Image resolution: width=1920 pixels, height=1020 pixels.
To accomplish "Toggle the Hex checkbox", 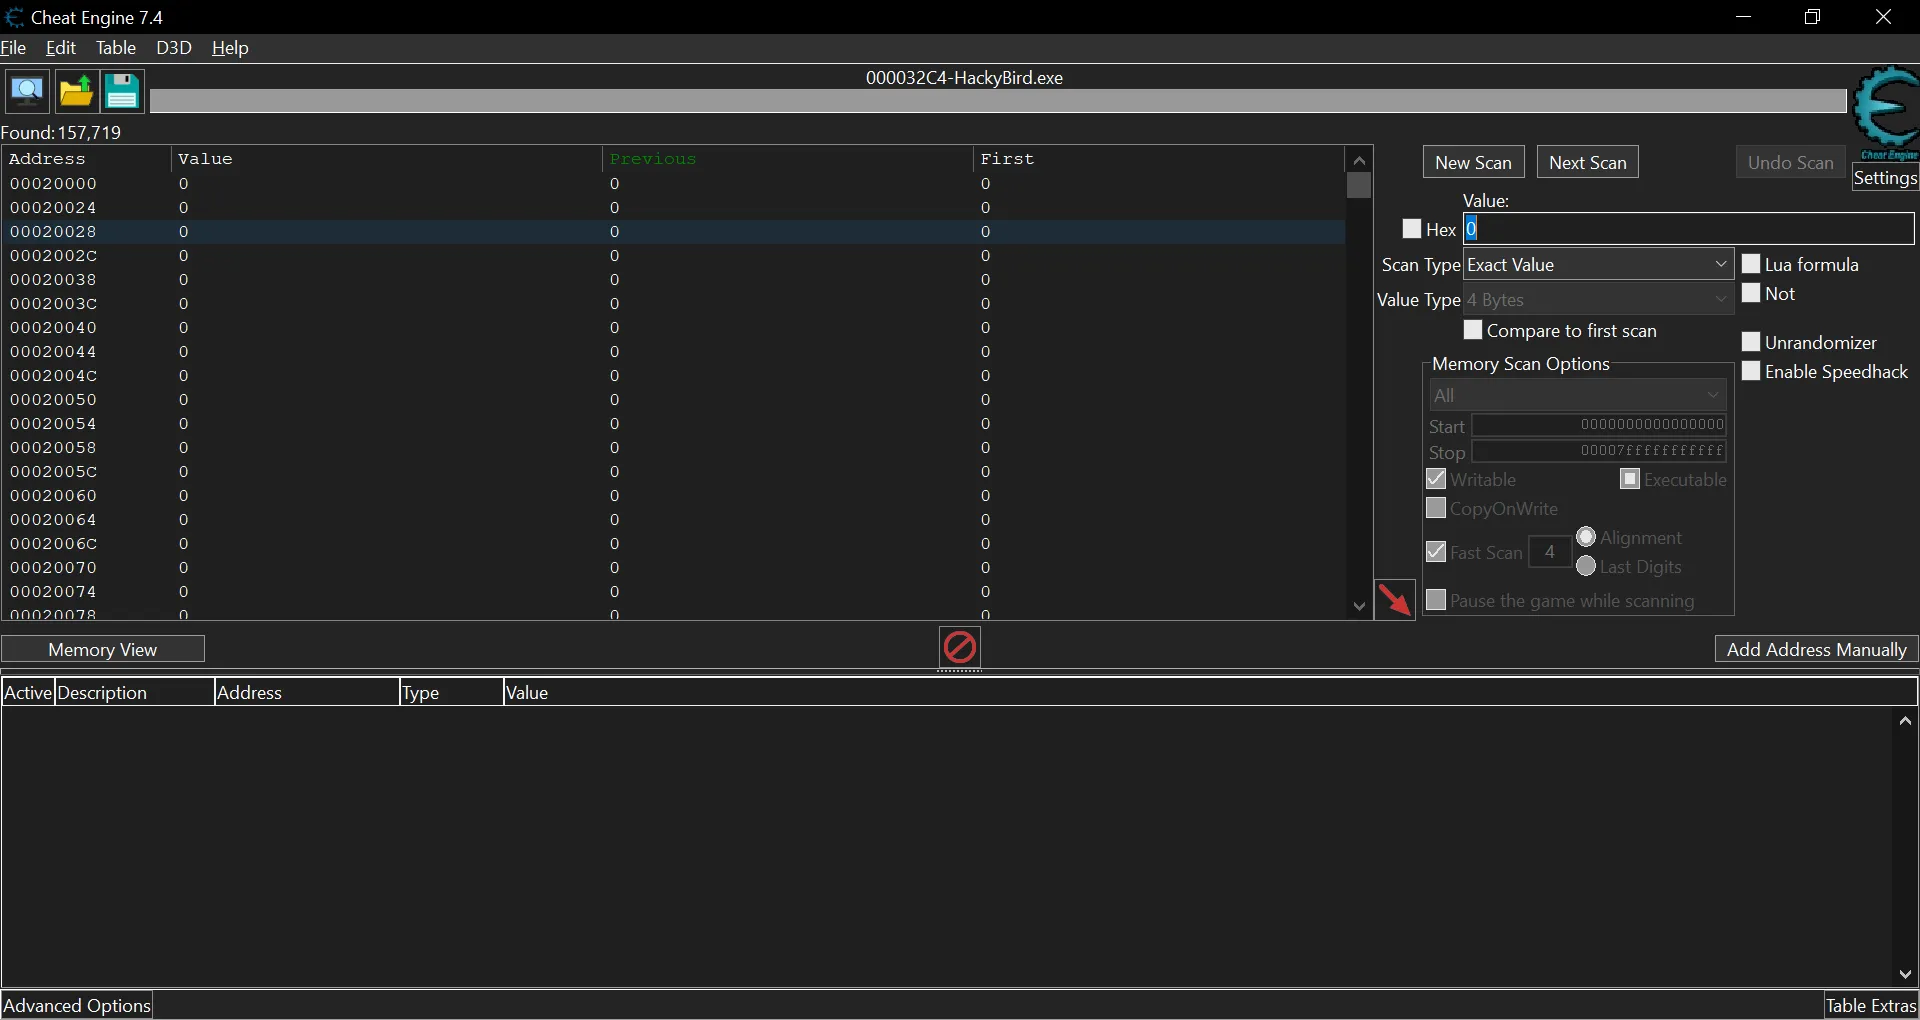I will [1412, 229].
